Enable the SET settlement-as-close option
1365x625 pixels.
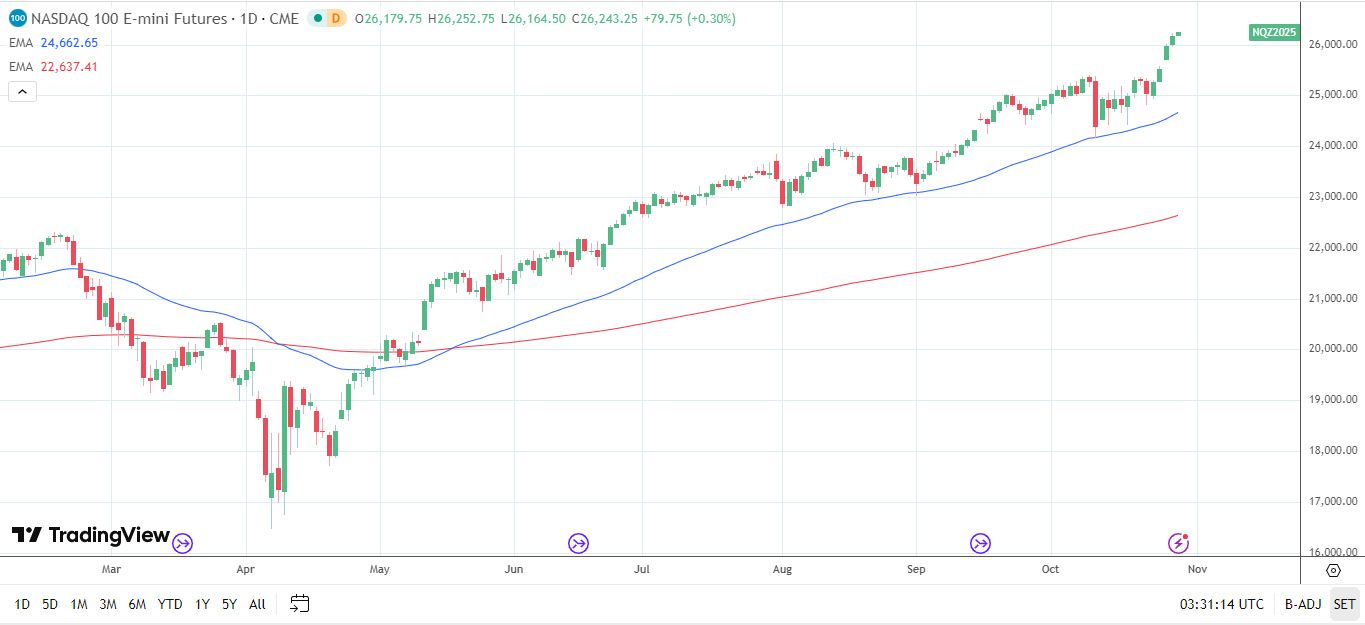point(1343,604)
